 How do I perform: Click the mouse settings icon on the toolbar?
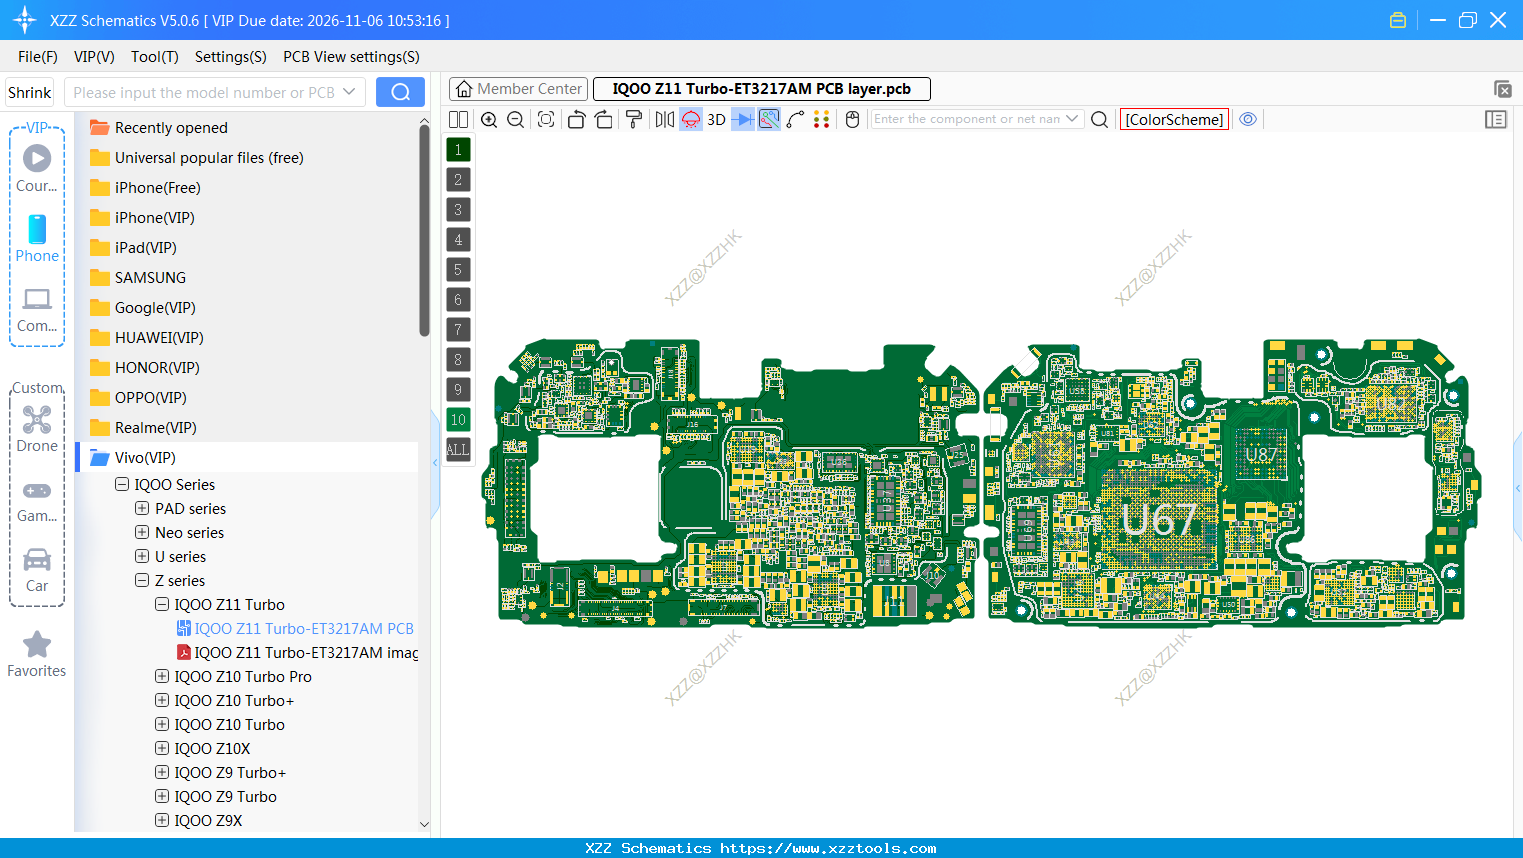852,119
